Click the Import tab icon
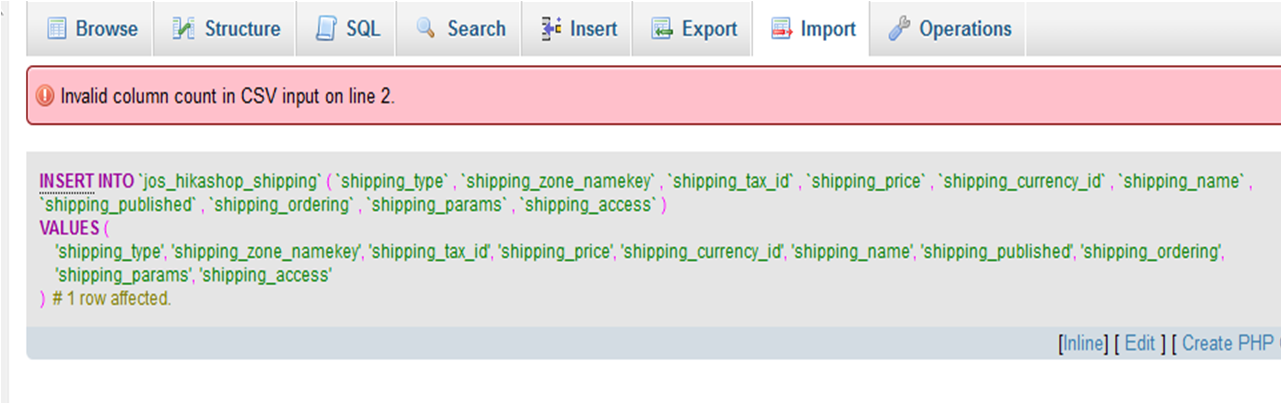 [x=781, y=29]
